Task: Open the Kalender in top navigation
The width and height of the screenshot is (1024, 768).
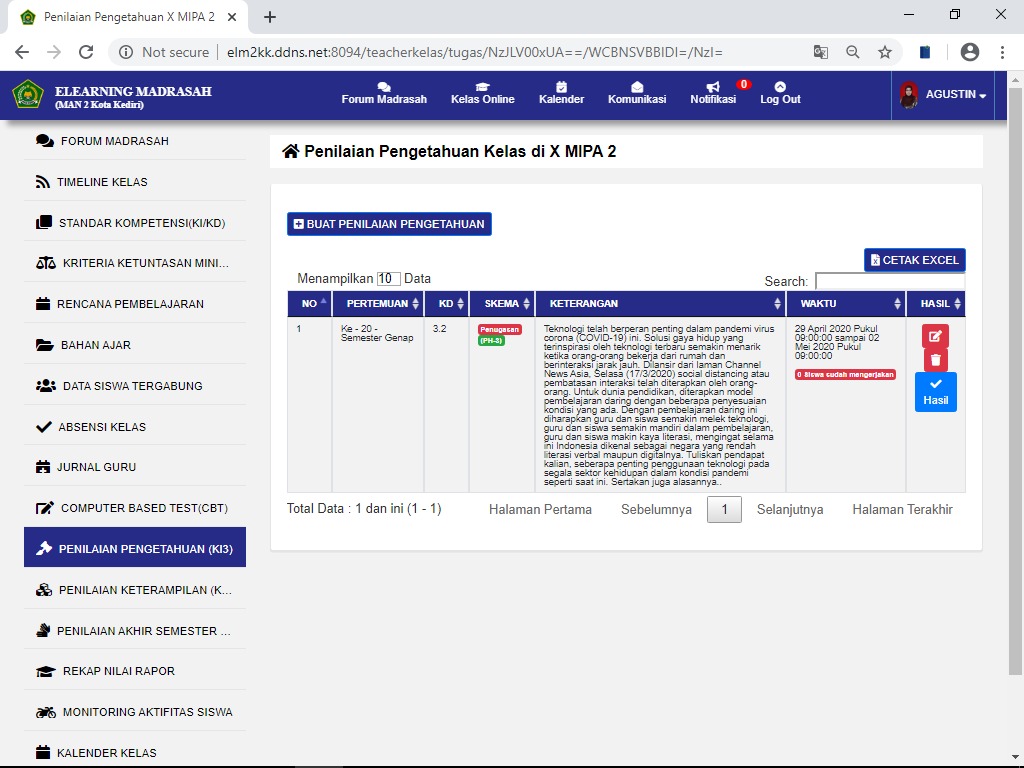Action: (x=561, y=94)
